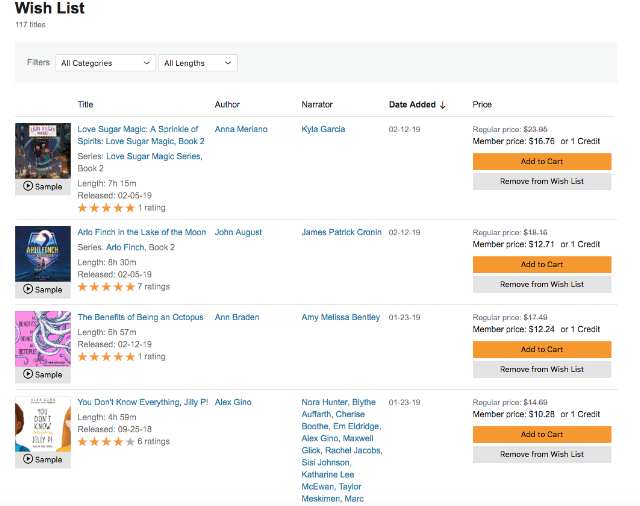Click star rating for Arlo Finch
Image resolution: width=640 pixels, height=506 pixels.
(106, 287)
